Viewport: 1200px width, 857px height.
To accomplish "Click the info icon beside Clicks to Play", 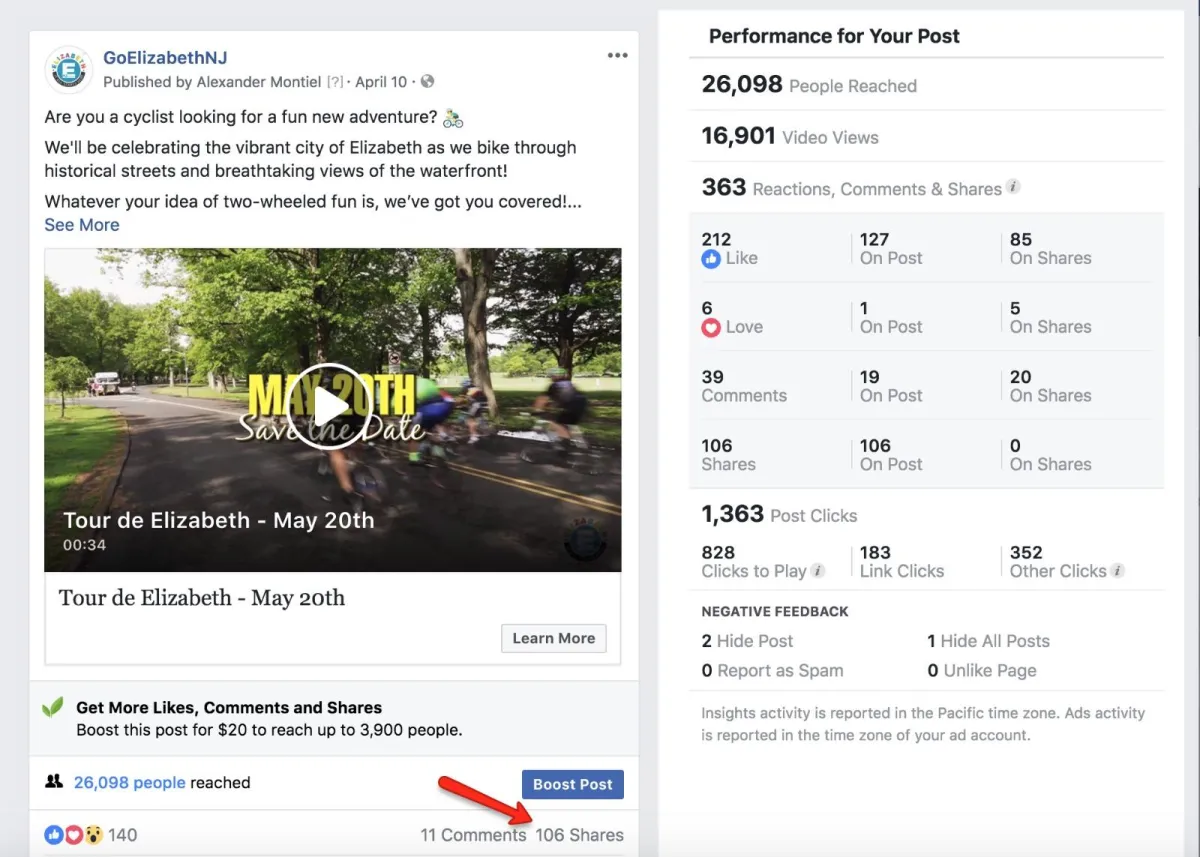I will click(x=817, y=571).
